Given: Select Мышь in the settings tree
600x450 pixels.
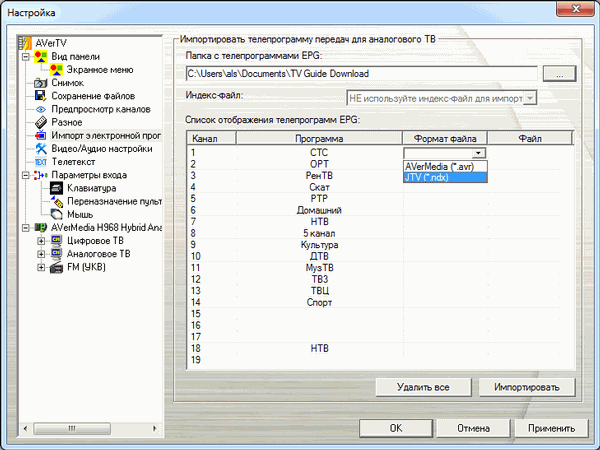Looking at the screenshot, I should click(x=80, y=214).
